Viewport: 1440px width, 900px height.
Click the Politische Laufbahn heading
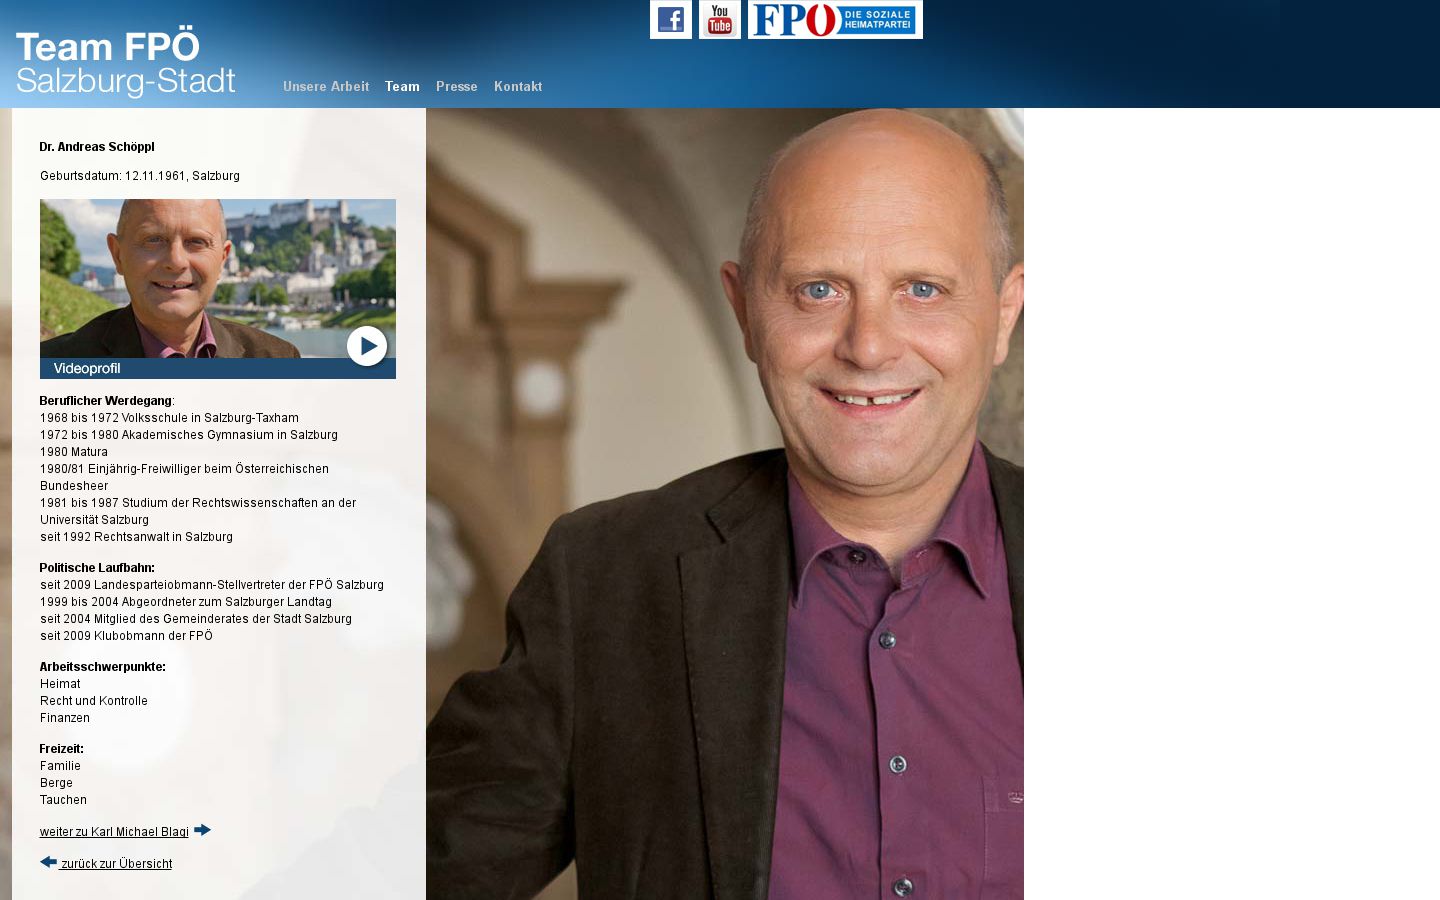tap(97, 568)
